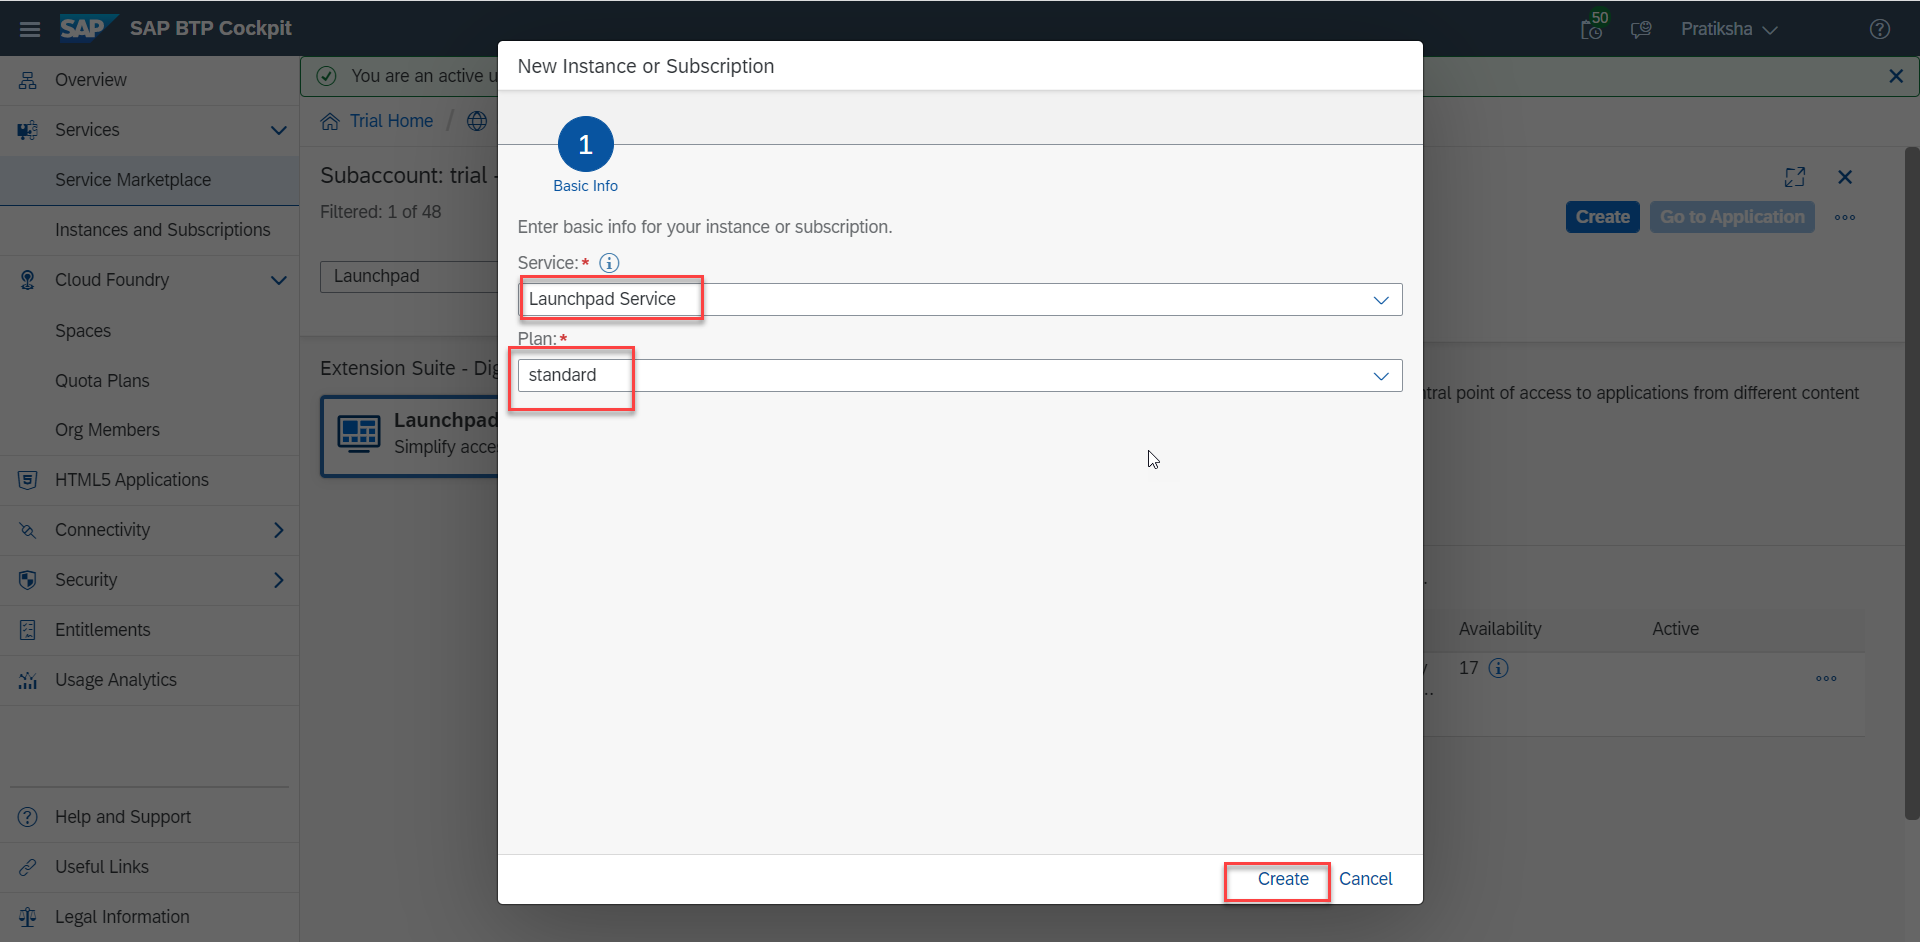The width and height of the screenshot is (1920, 942).
Task: Open the Service dropdown list
Action: pos(1381,300)
